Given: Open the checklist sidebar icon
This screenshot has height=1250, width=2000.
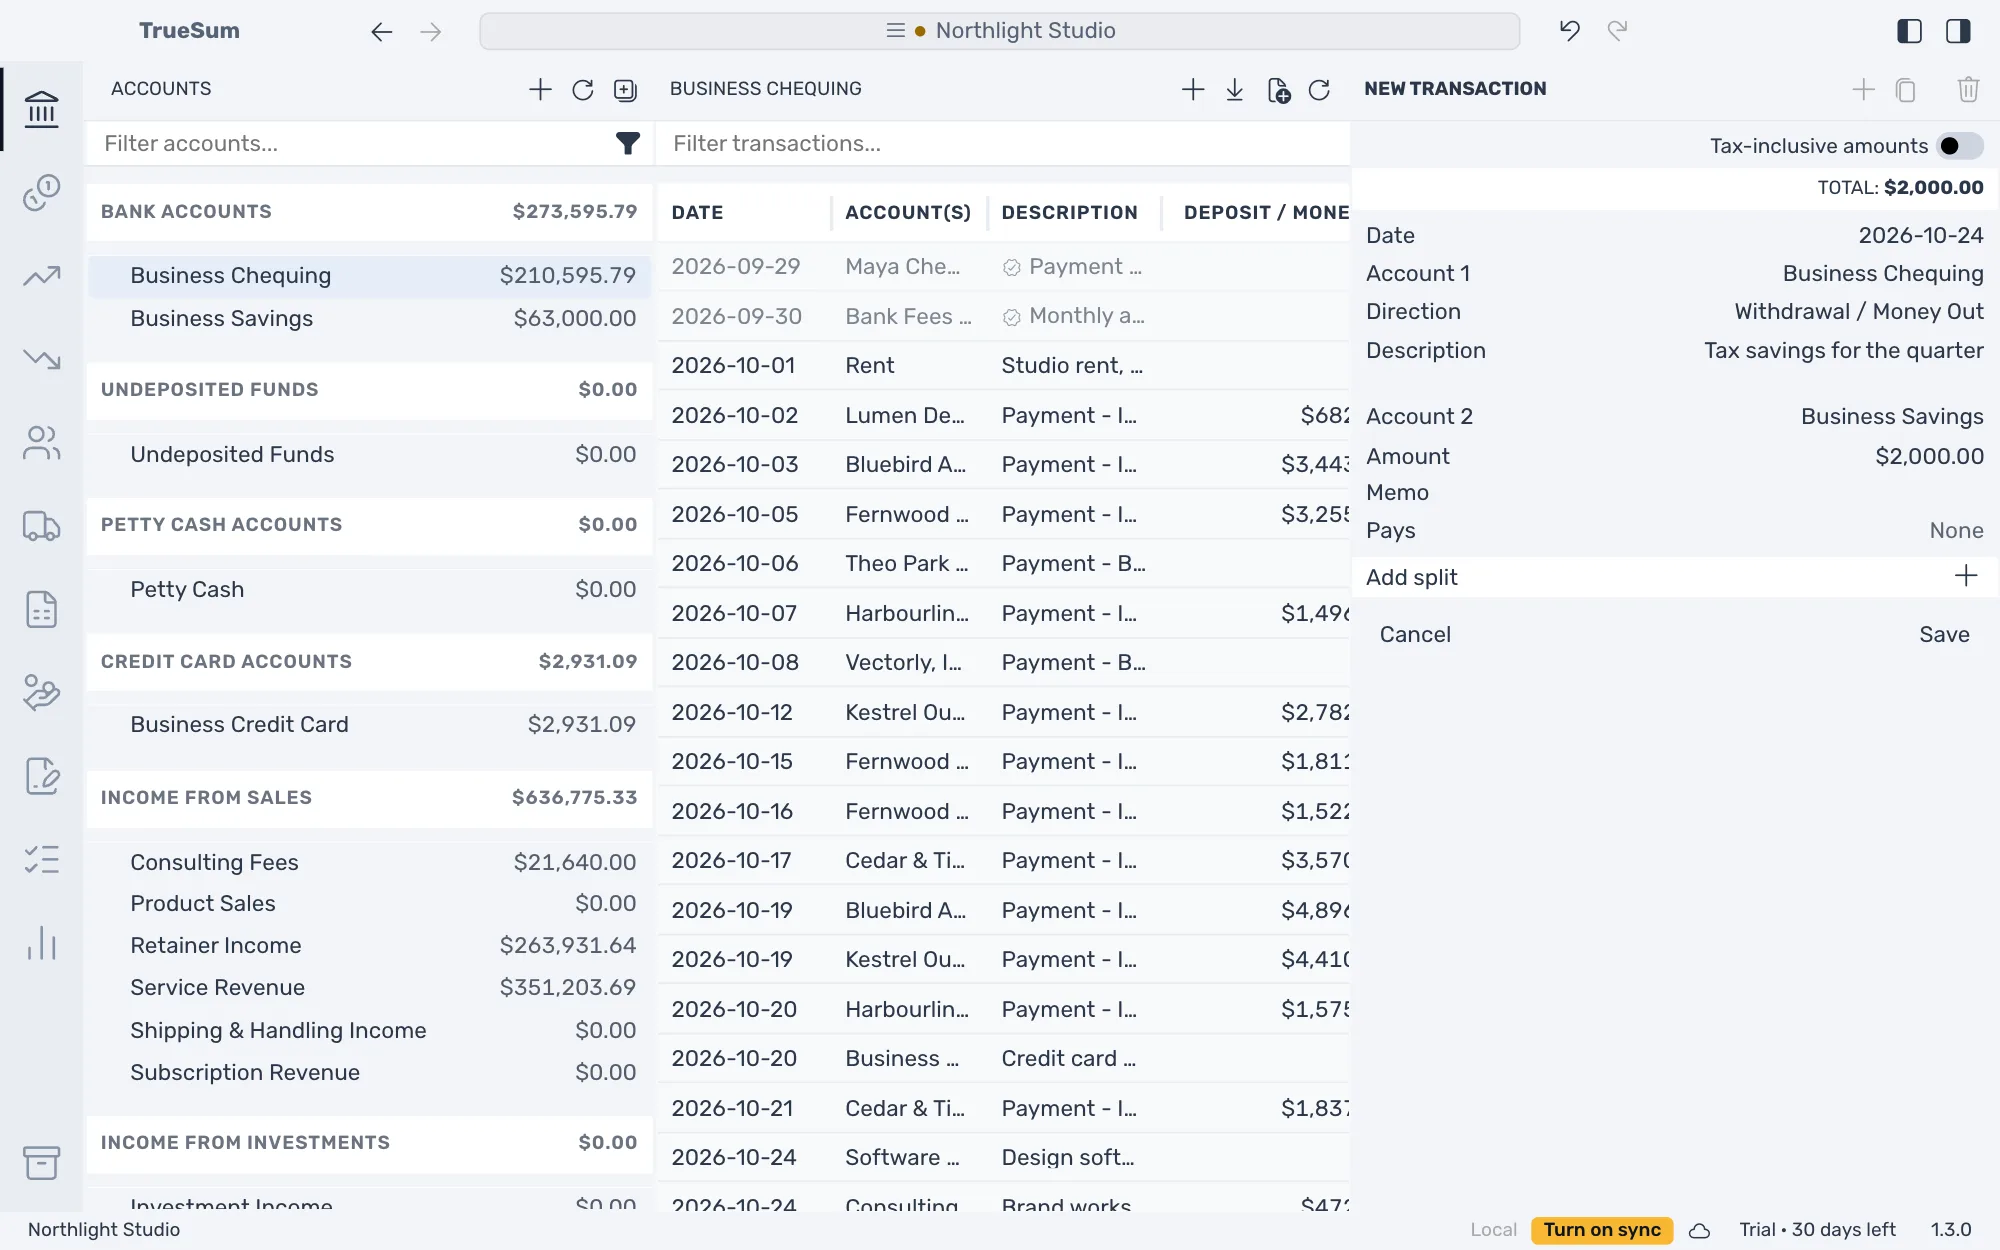Looking at the screenshot, I should click(41, 859).
